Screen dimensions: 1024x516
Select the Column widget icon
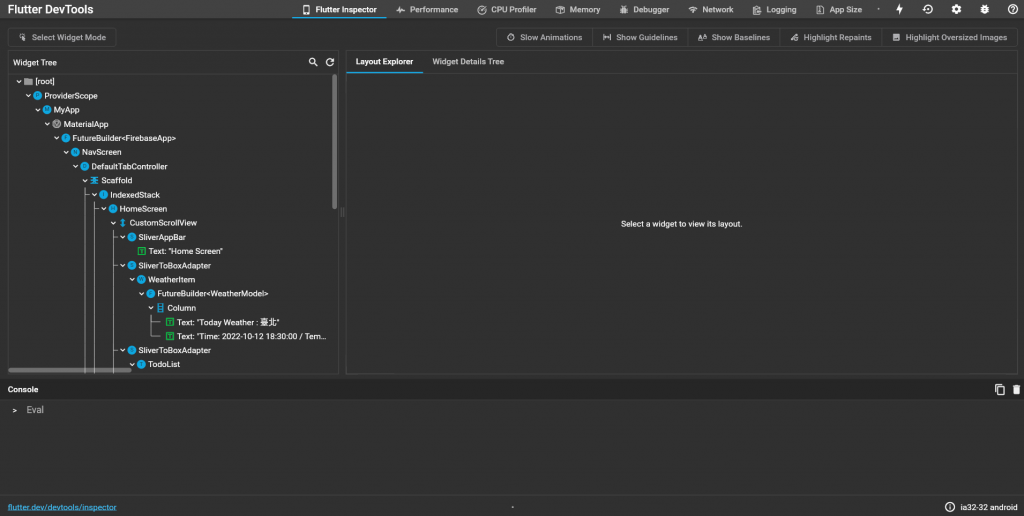[160, 308]
